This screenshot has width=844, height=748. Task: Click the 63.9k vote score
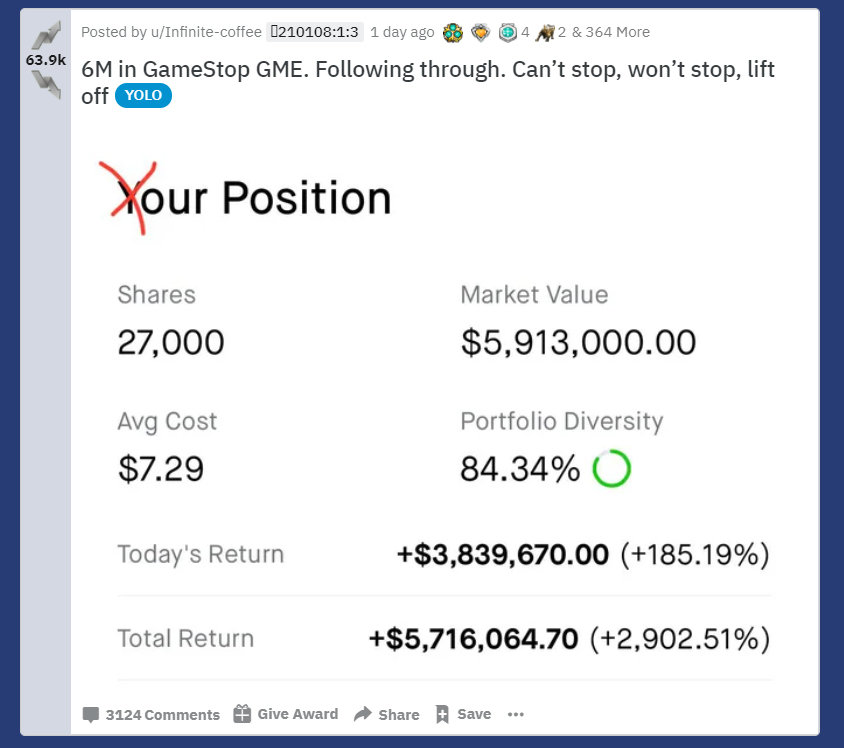click(46, 60)
